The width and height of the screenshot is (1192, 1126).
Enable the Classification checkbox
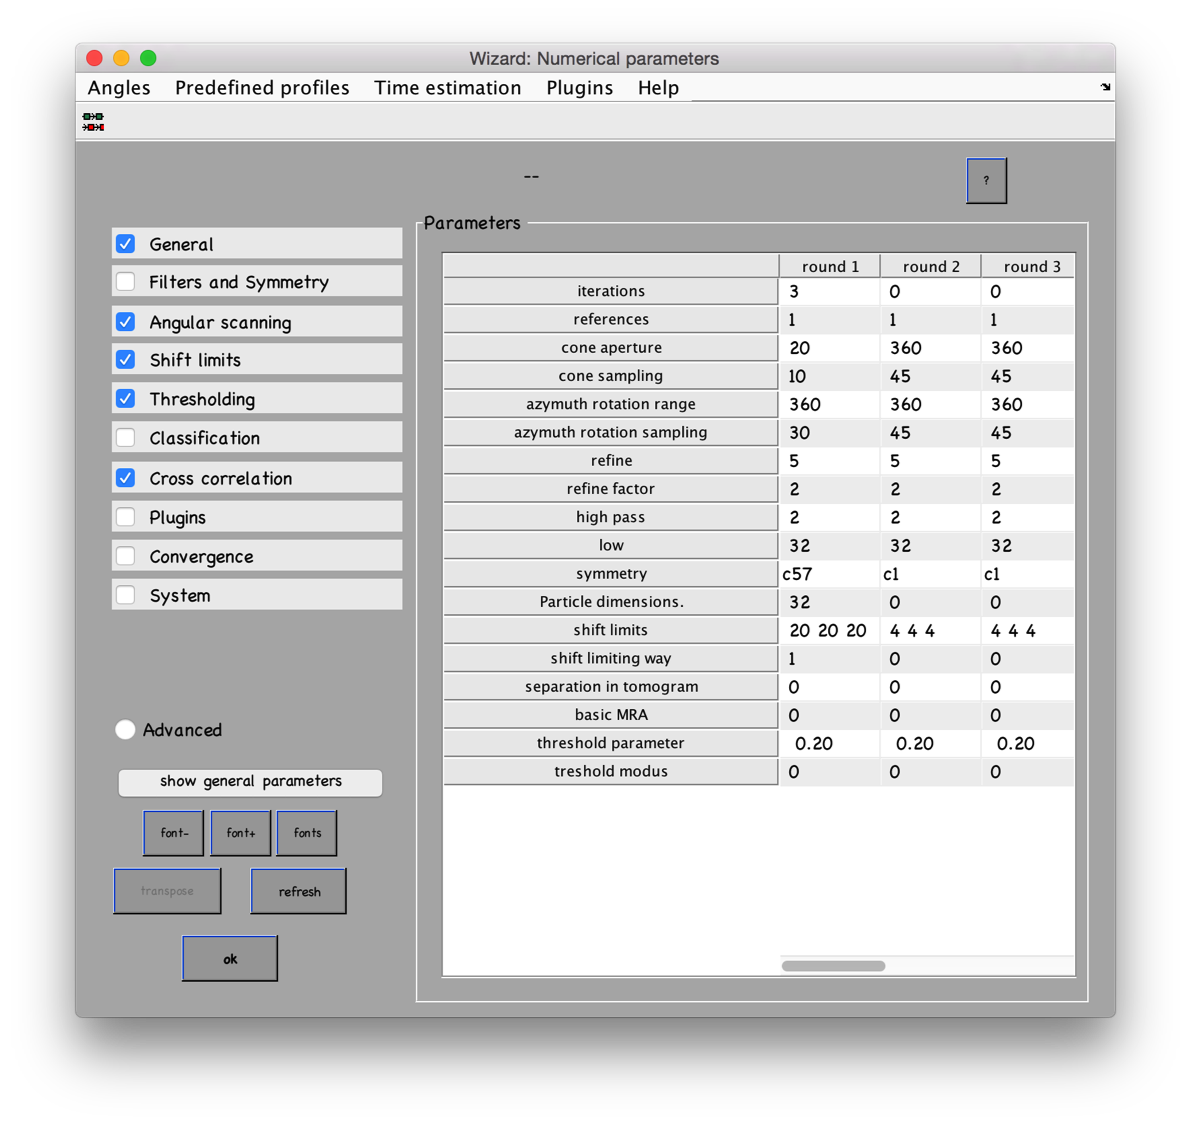(126, 437)
